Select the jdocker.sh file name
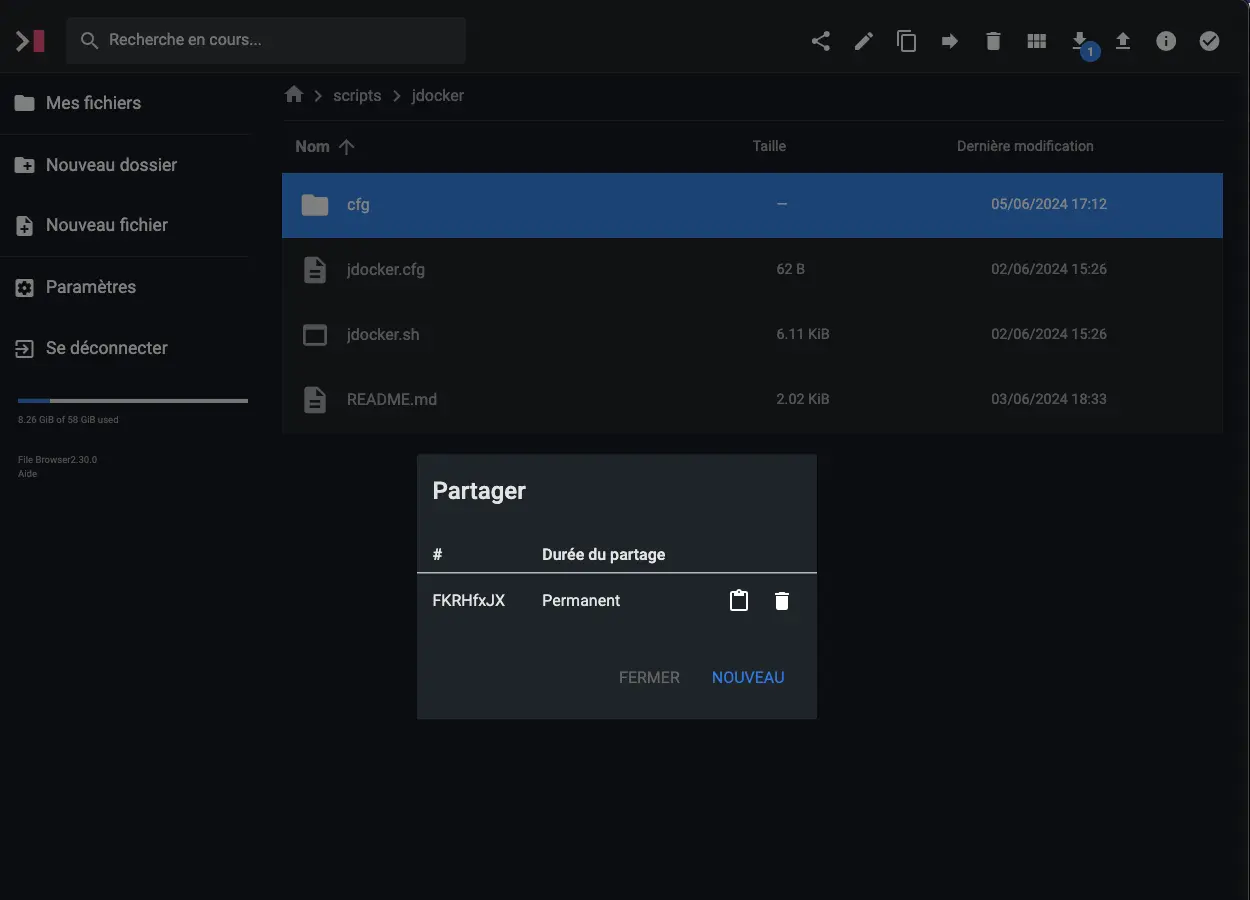Viewport: 1250px width, 900px height. (x=383, y=335)
